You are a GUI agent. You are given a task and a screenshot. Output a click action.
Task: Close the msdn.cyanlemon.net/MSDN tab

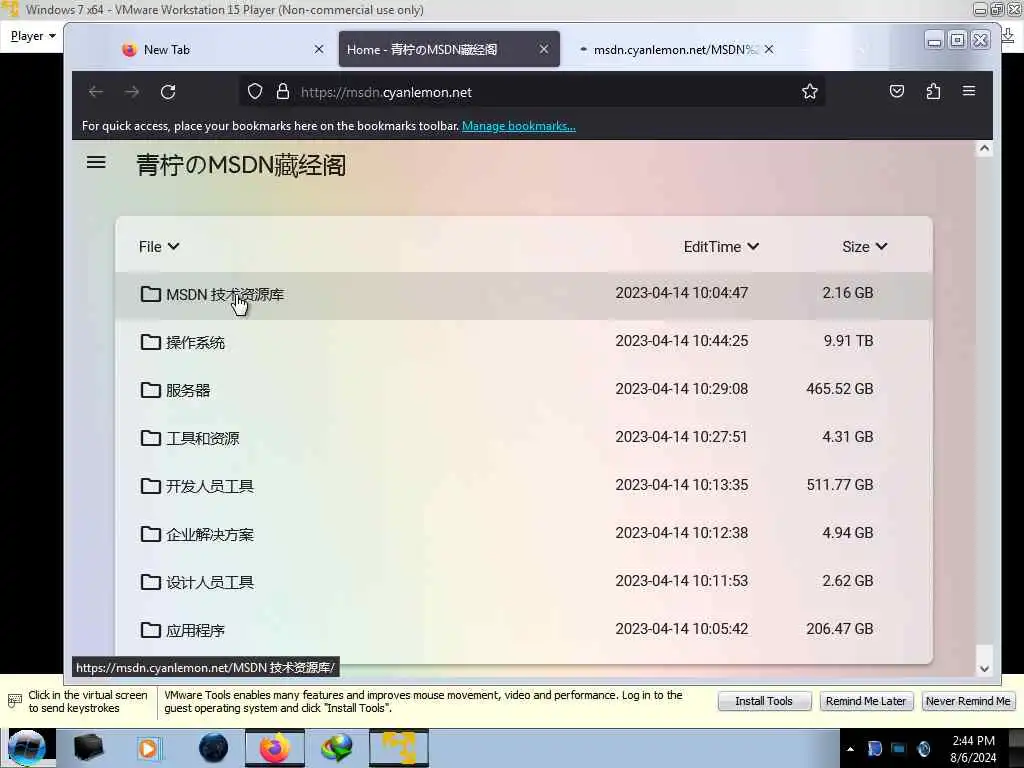(769, 49)
